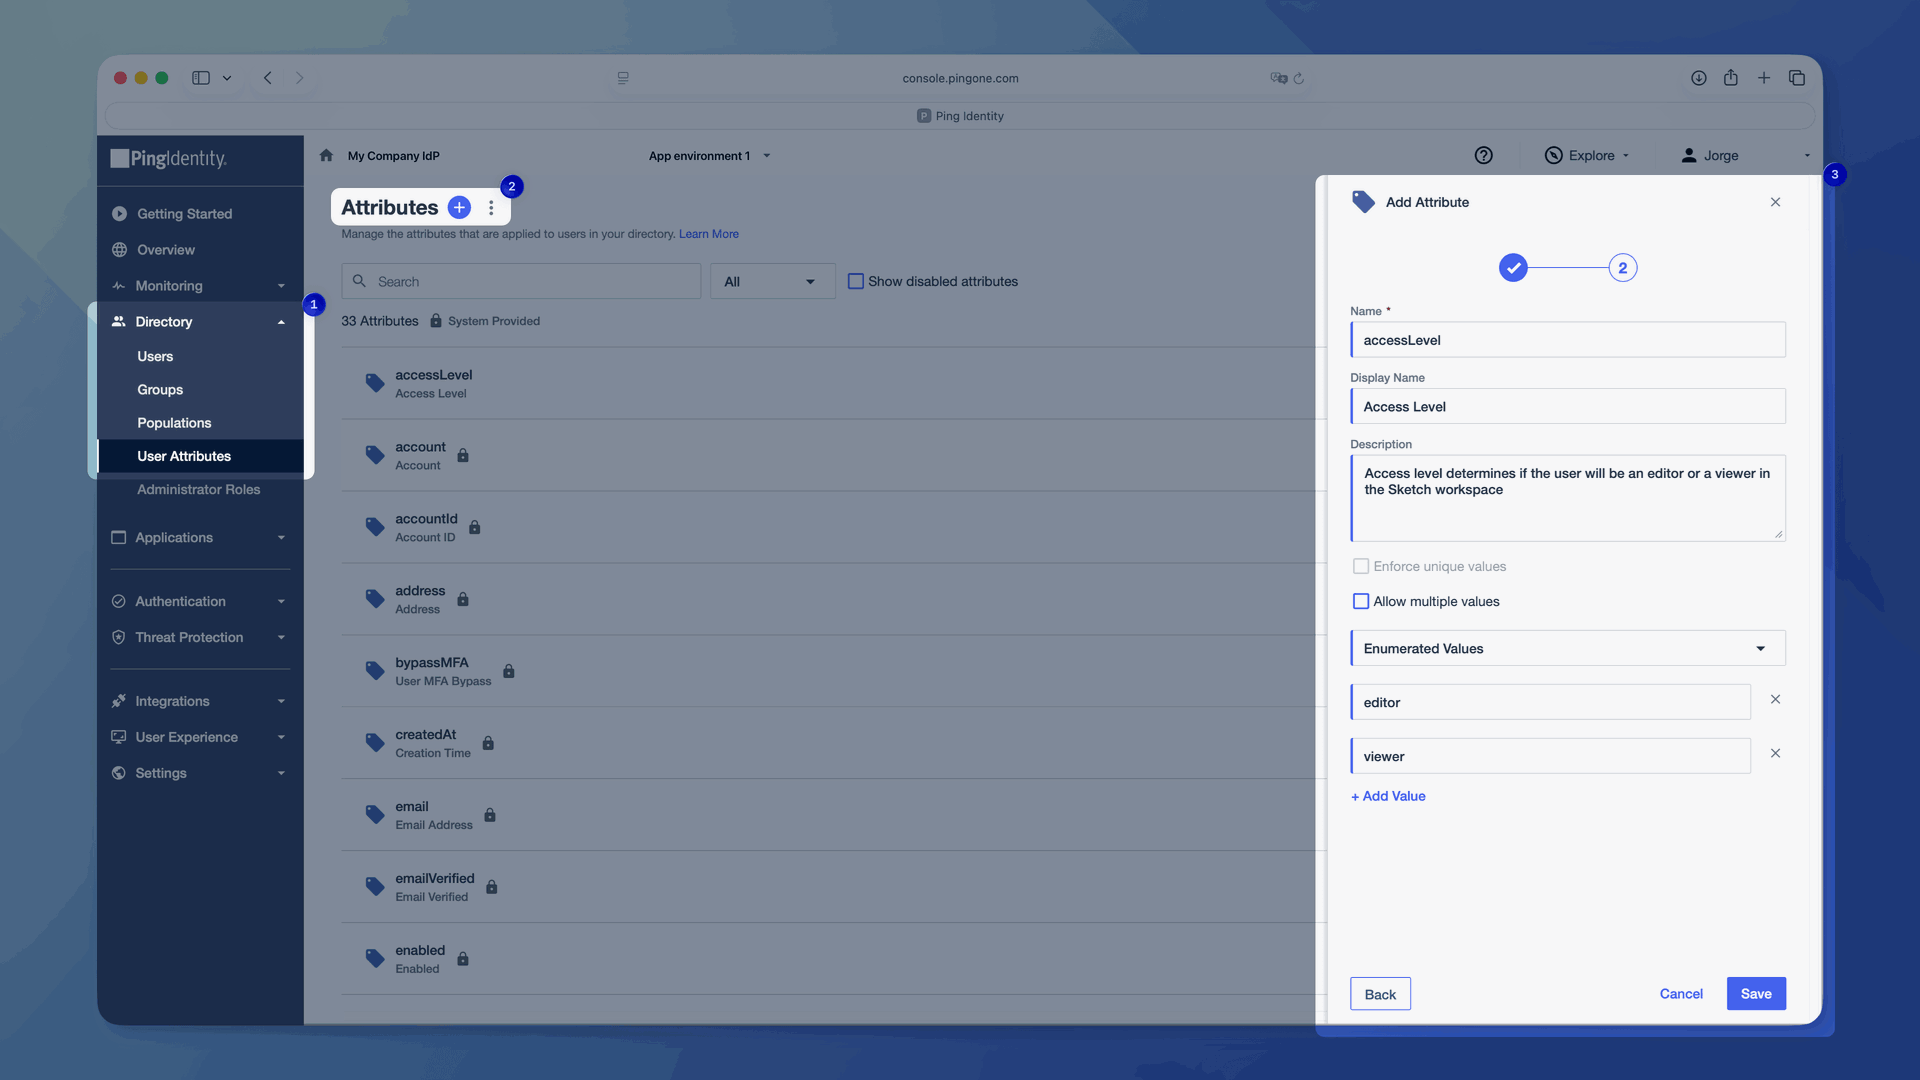Click the Cancel button
The image size is (1920, 1080).
coord(1681,993)
